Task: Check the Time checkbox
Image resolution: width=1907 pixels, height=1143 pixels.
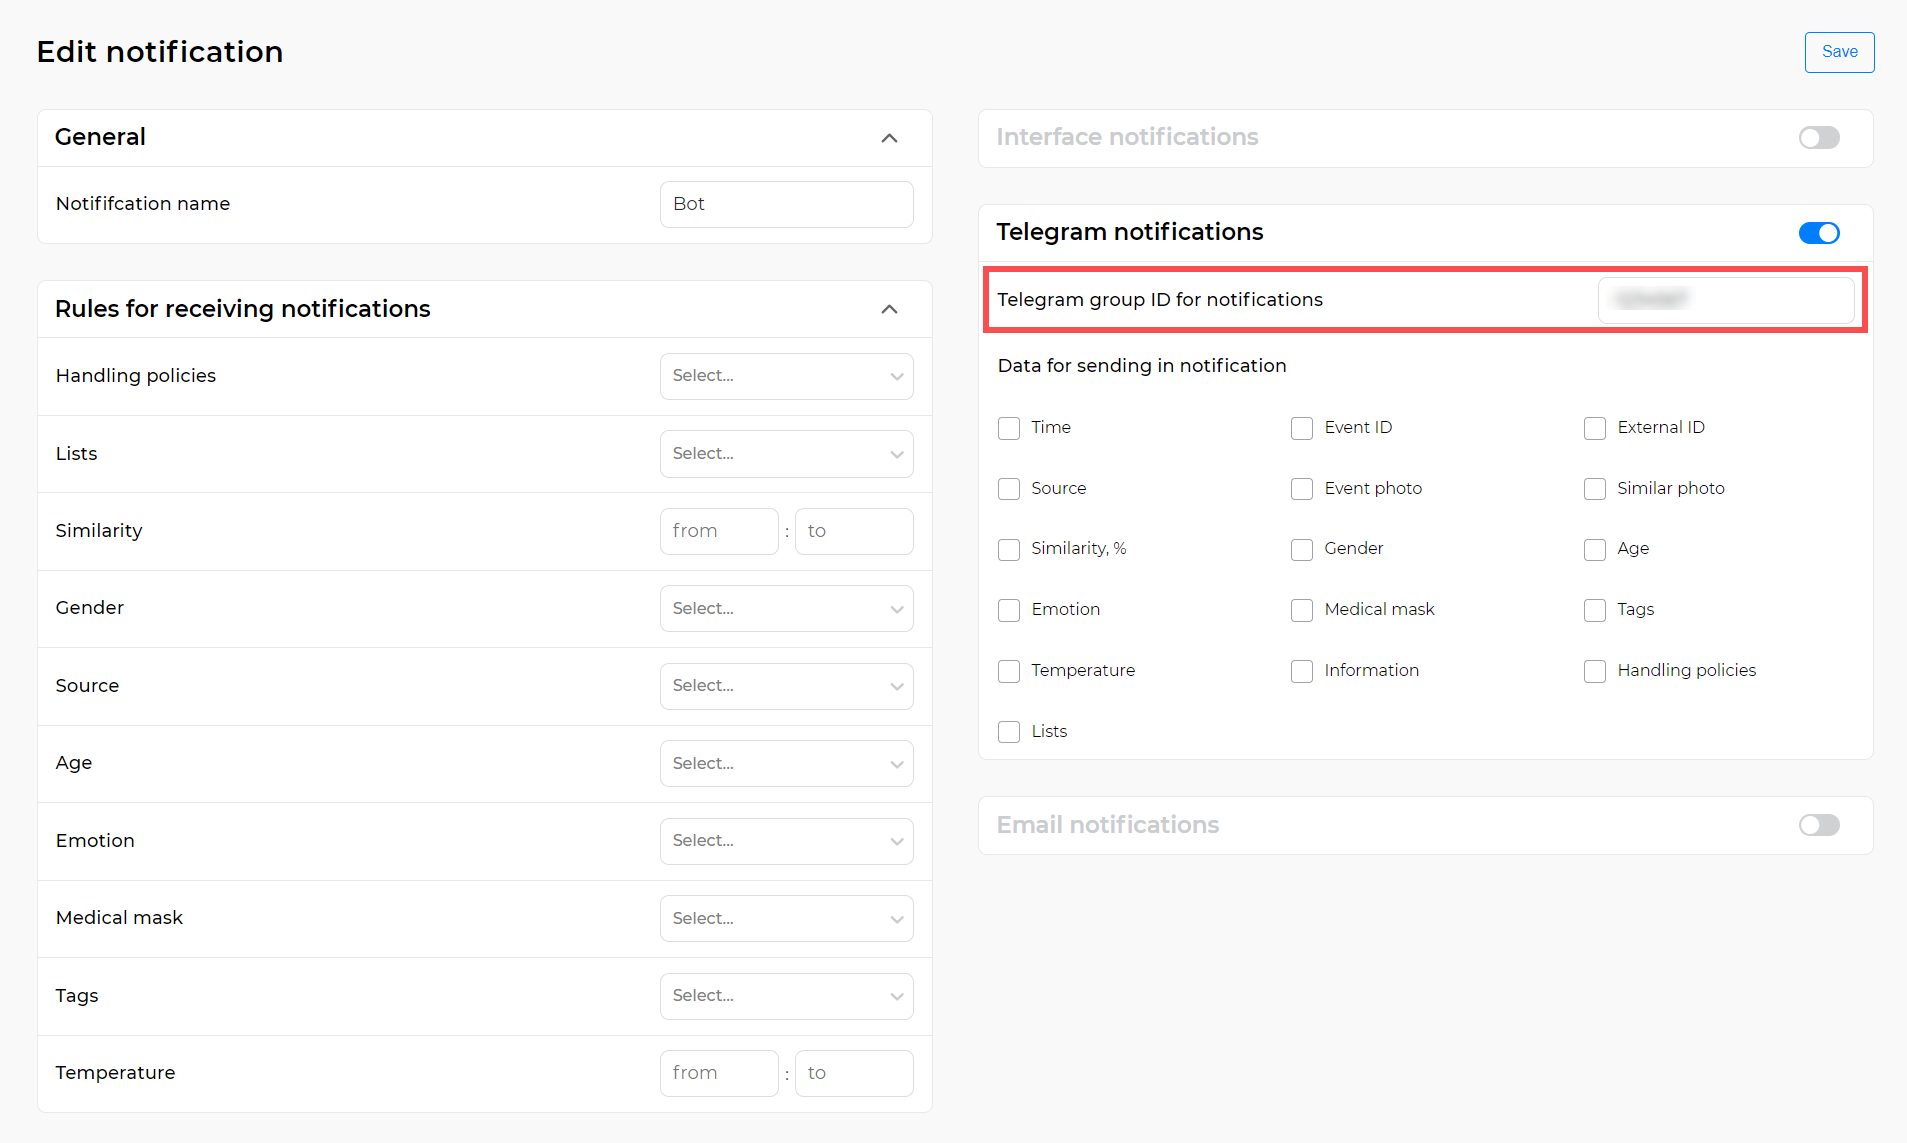Action: (1008, 428)
